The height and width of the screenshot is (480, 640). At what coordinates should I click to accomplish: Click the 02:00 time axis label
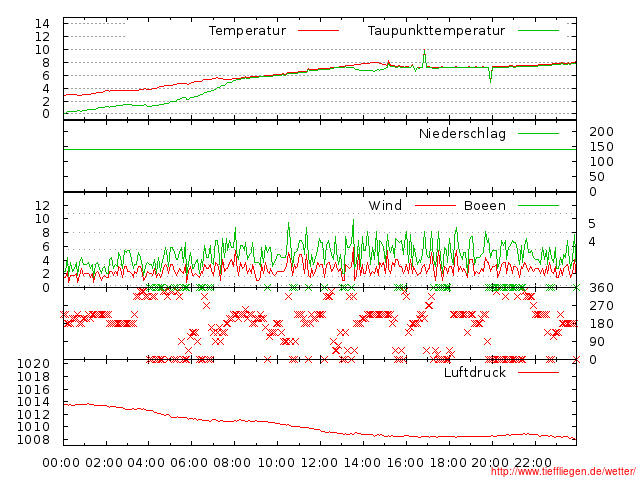[104, 463]
